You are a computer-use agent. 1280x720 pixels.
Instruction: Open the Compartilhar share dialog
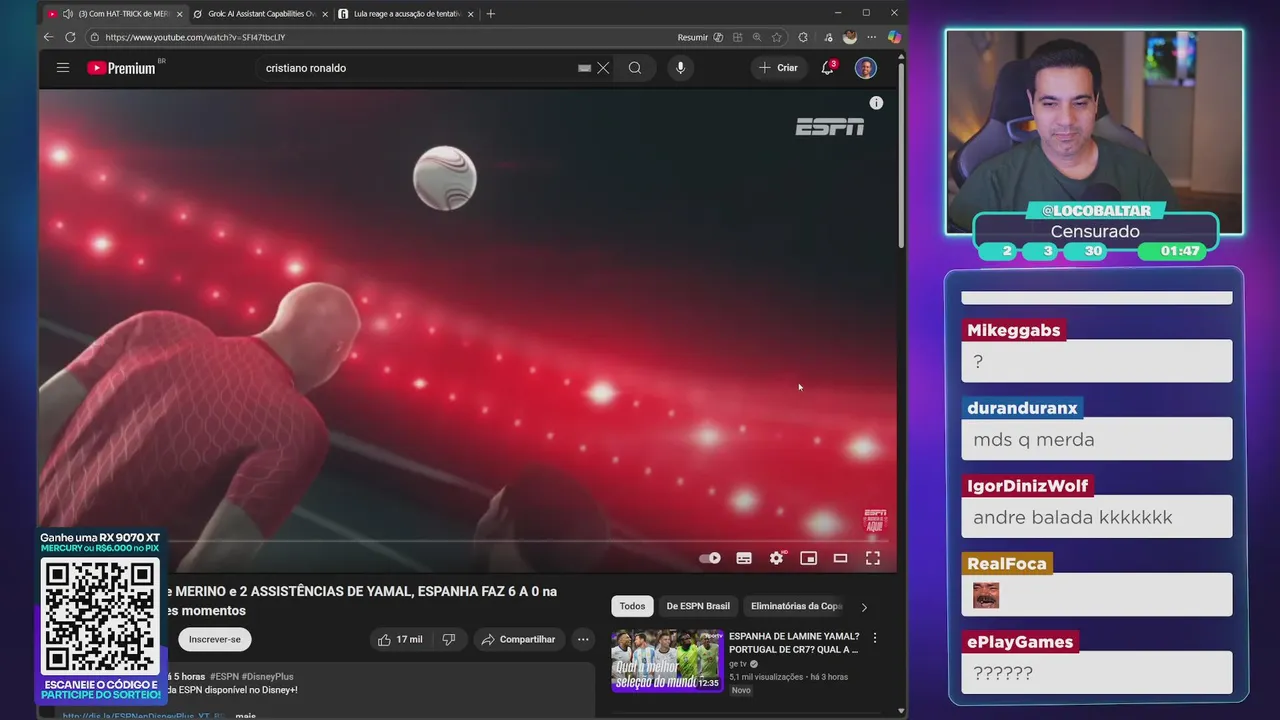pyautogui.click(x=519, y=639)
